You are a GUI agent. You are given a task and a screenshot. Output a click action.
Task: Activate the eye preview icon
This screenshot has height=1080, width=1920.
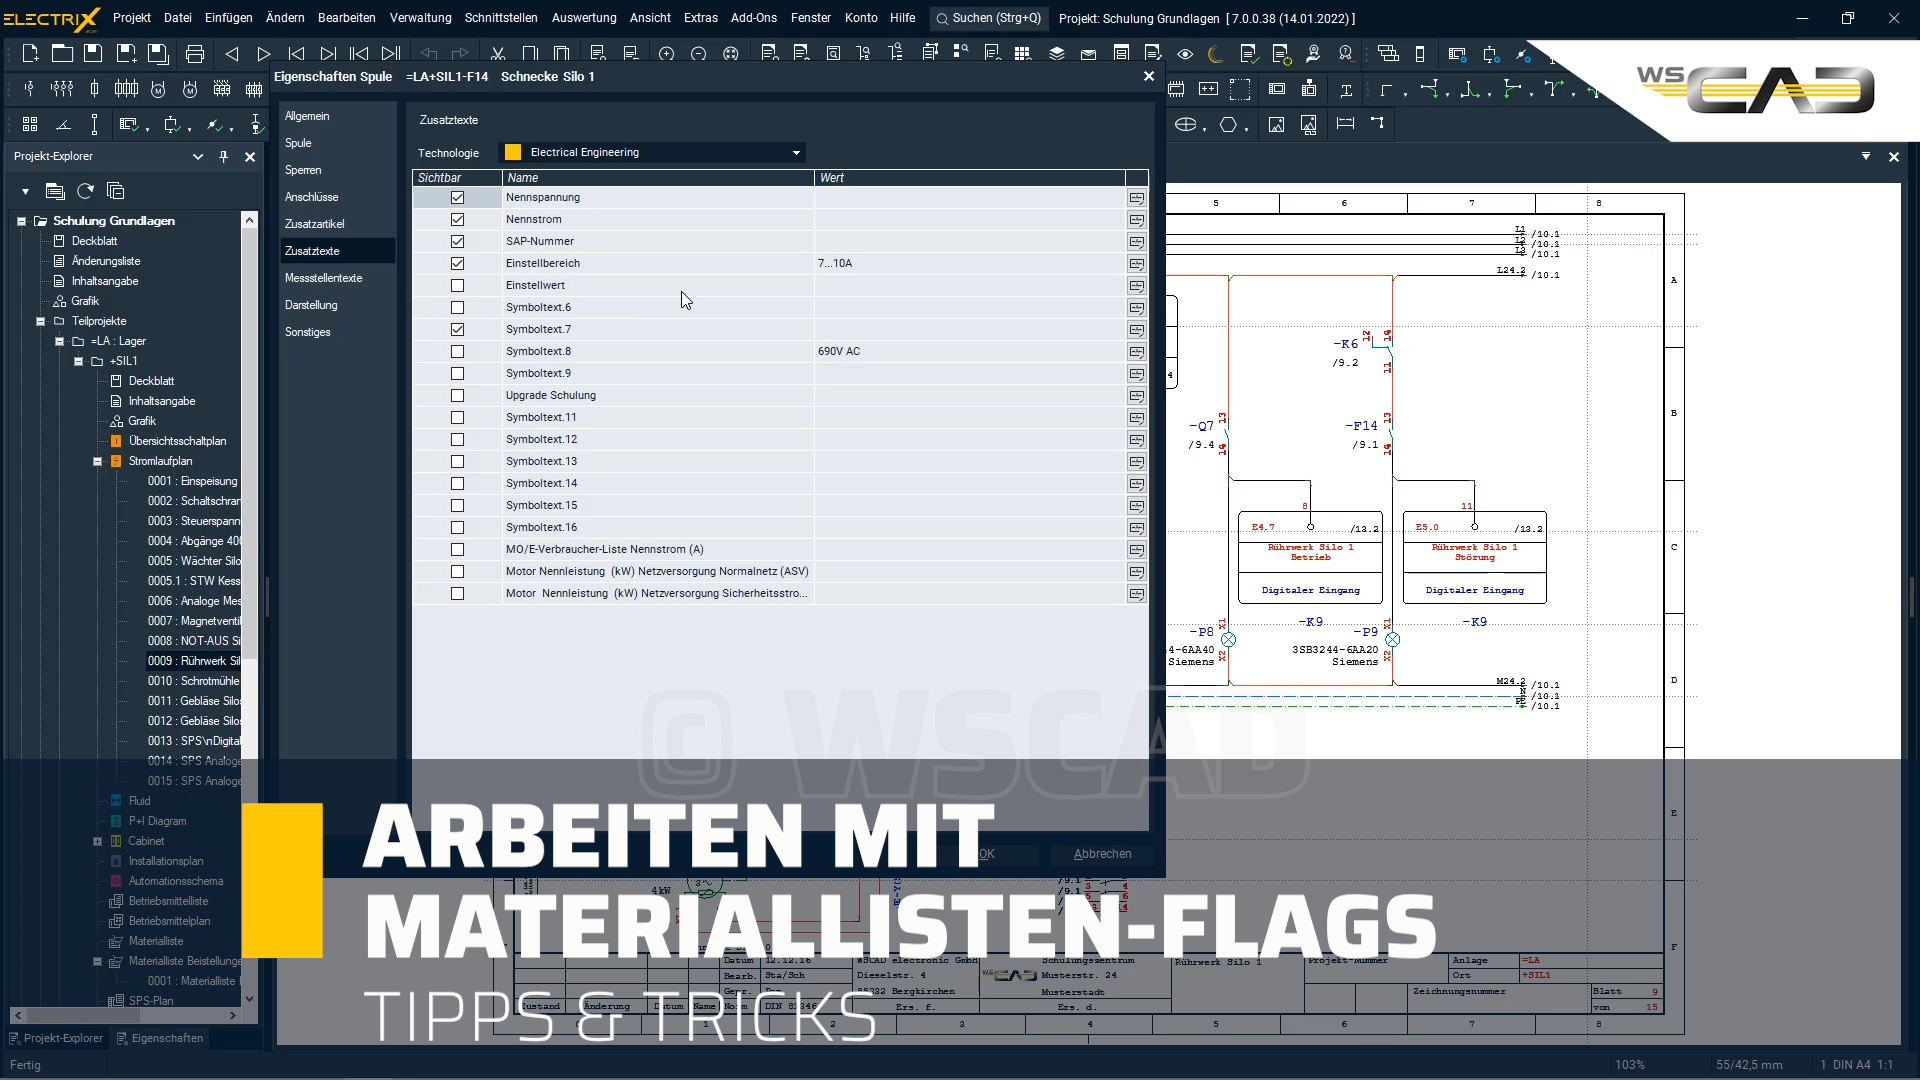click(x=1186, y=53)
